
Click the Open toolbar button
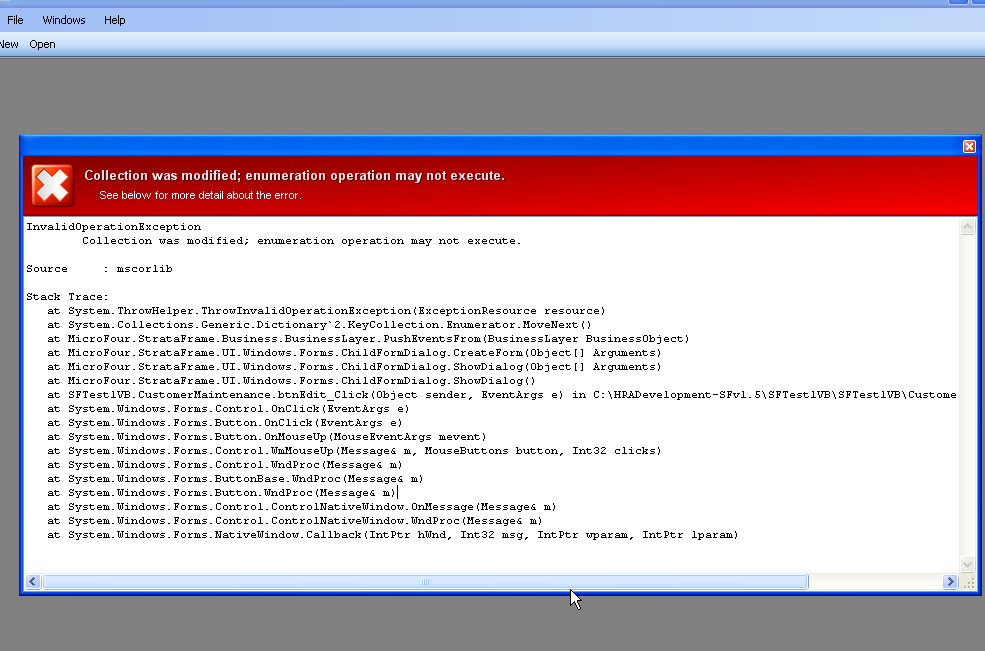coord(42,44)
